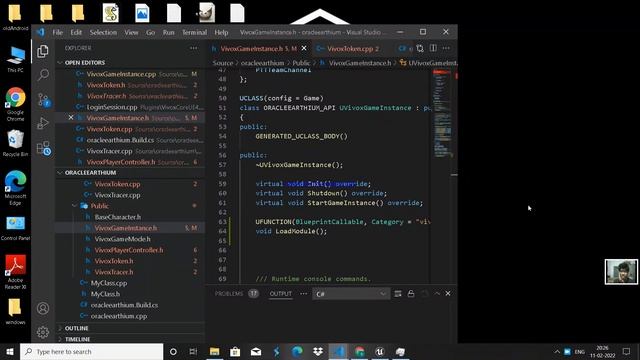Split the editor to the right
640x360 pixels.
[433, 48]
